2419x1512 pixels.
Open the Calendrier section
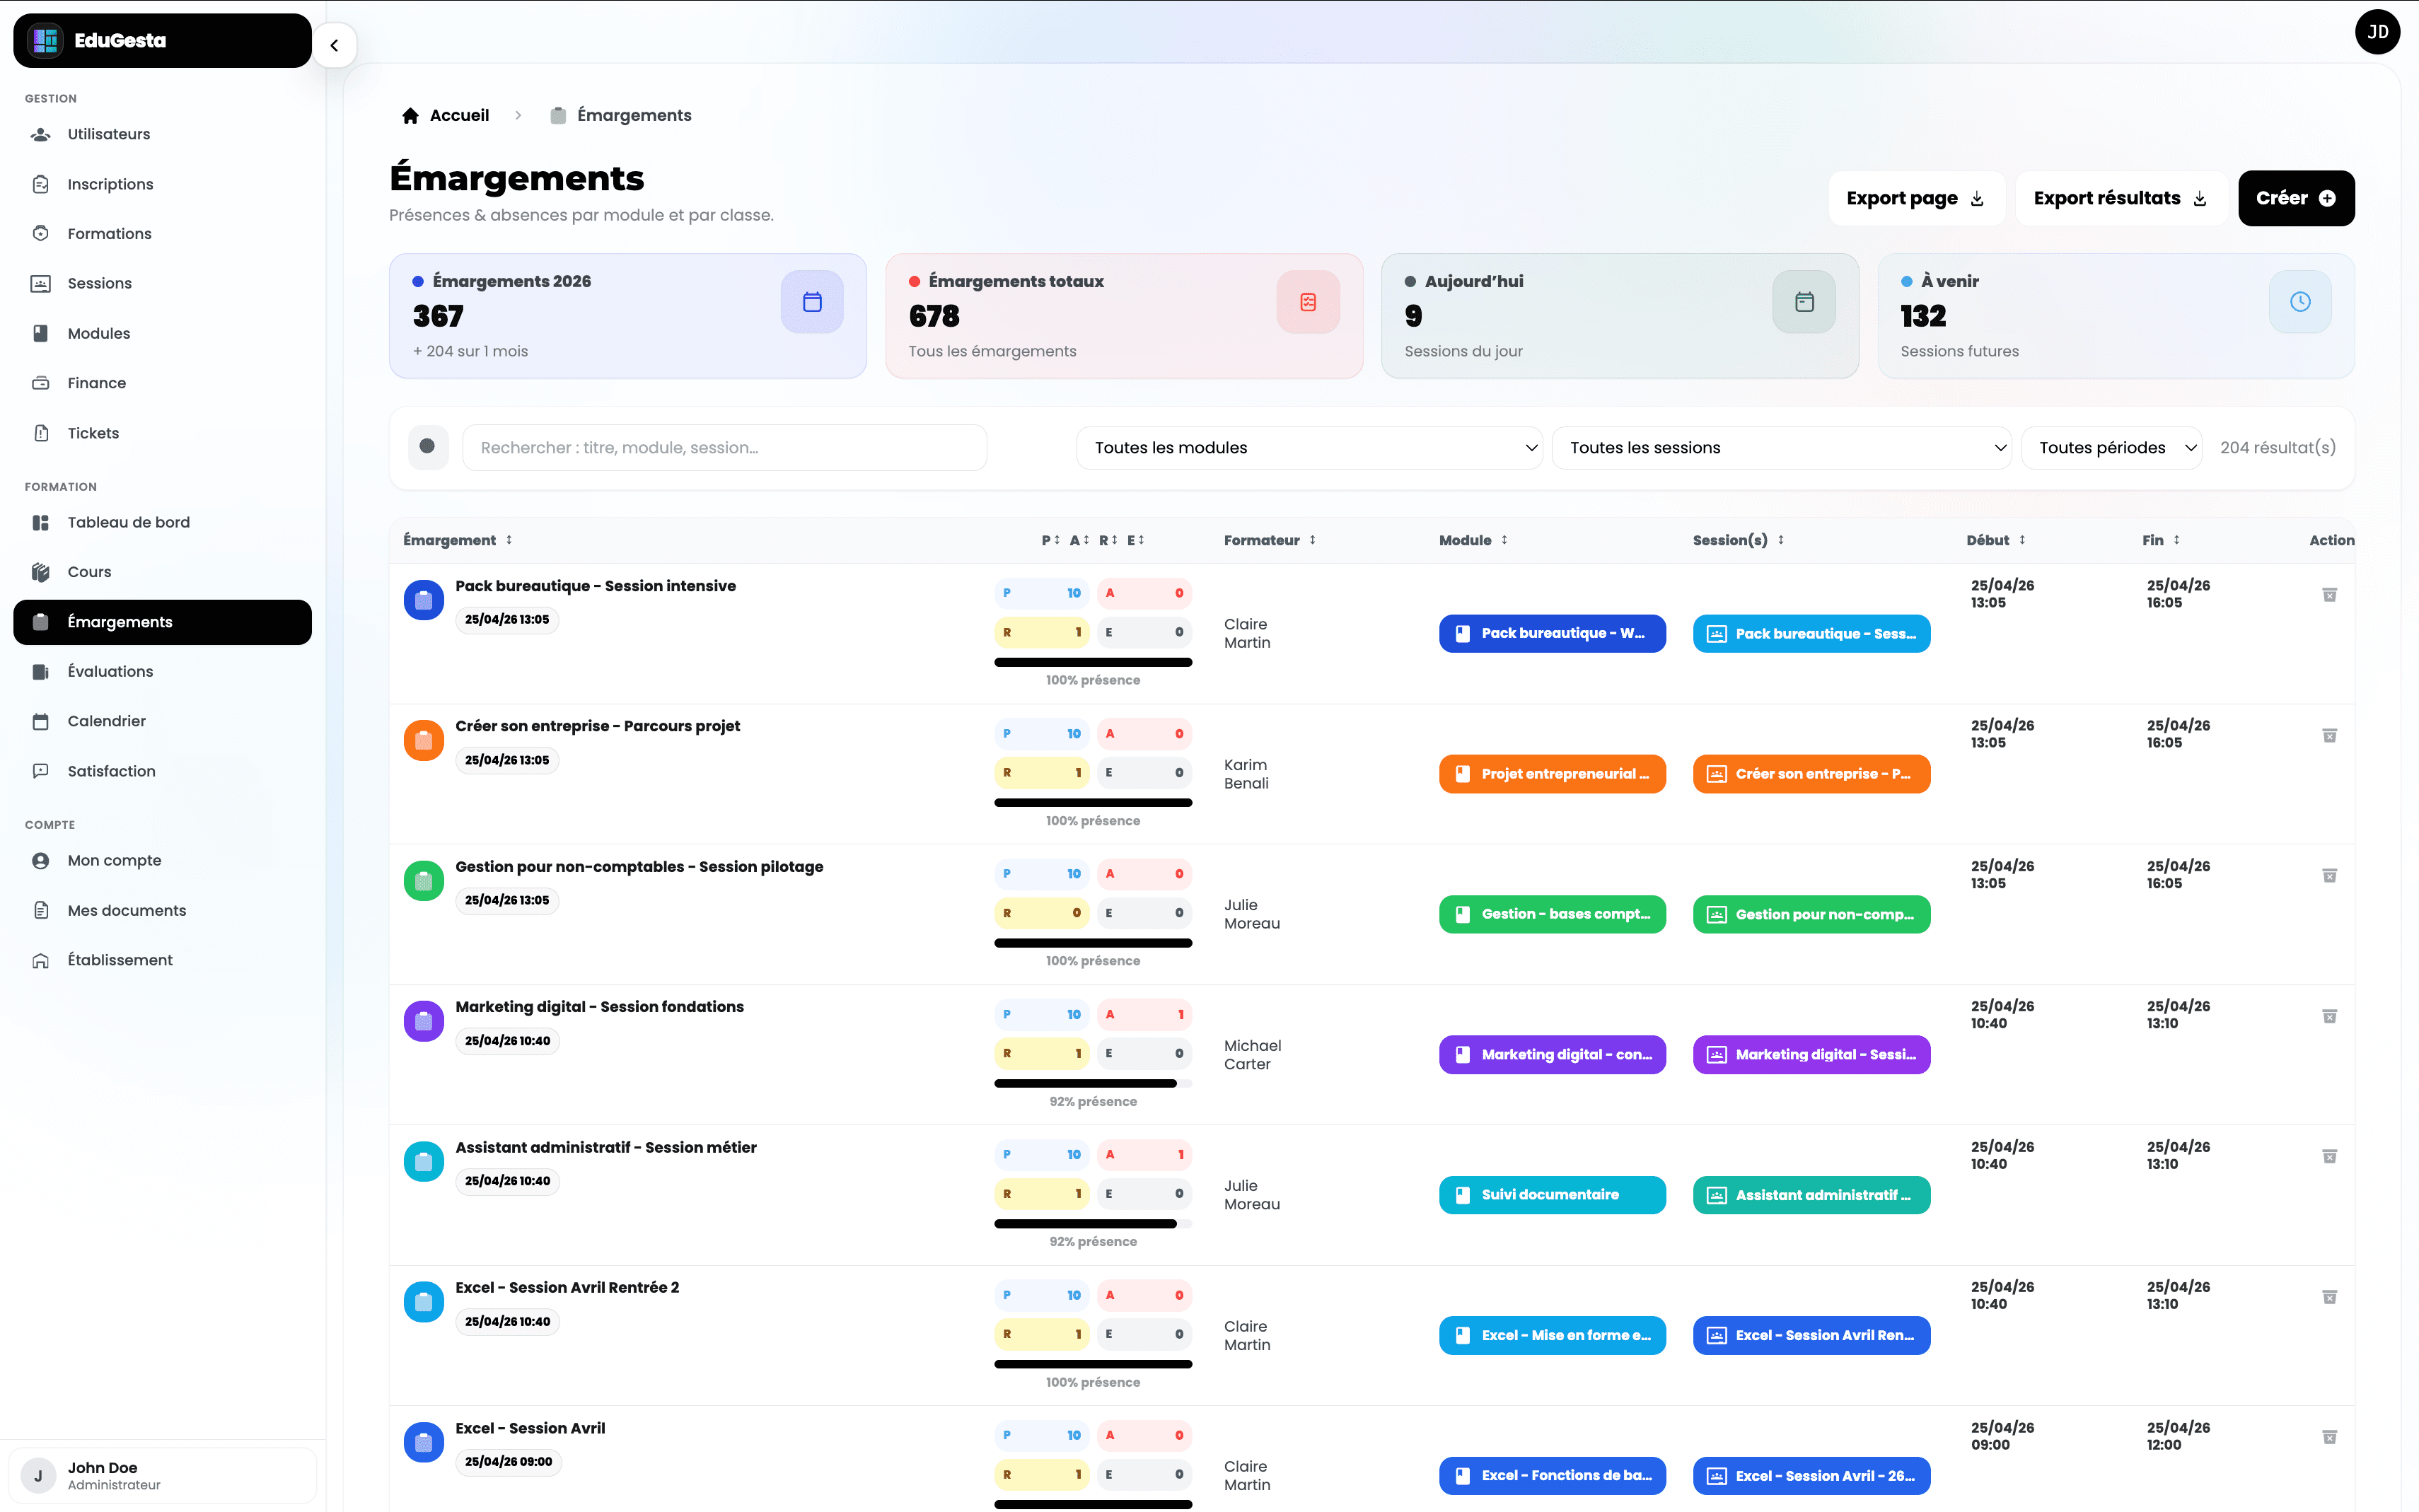(106, 720)
